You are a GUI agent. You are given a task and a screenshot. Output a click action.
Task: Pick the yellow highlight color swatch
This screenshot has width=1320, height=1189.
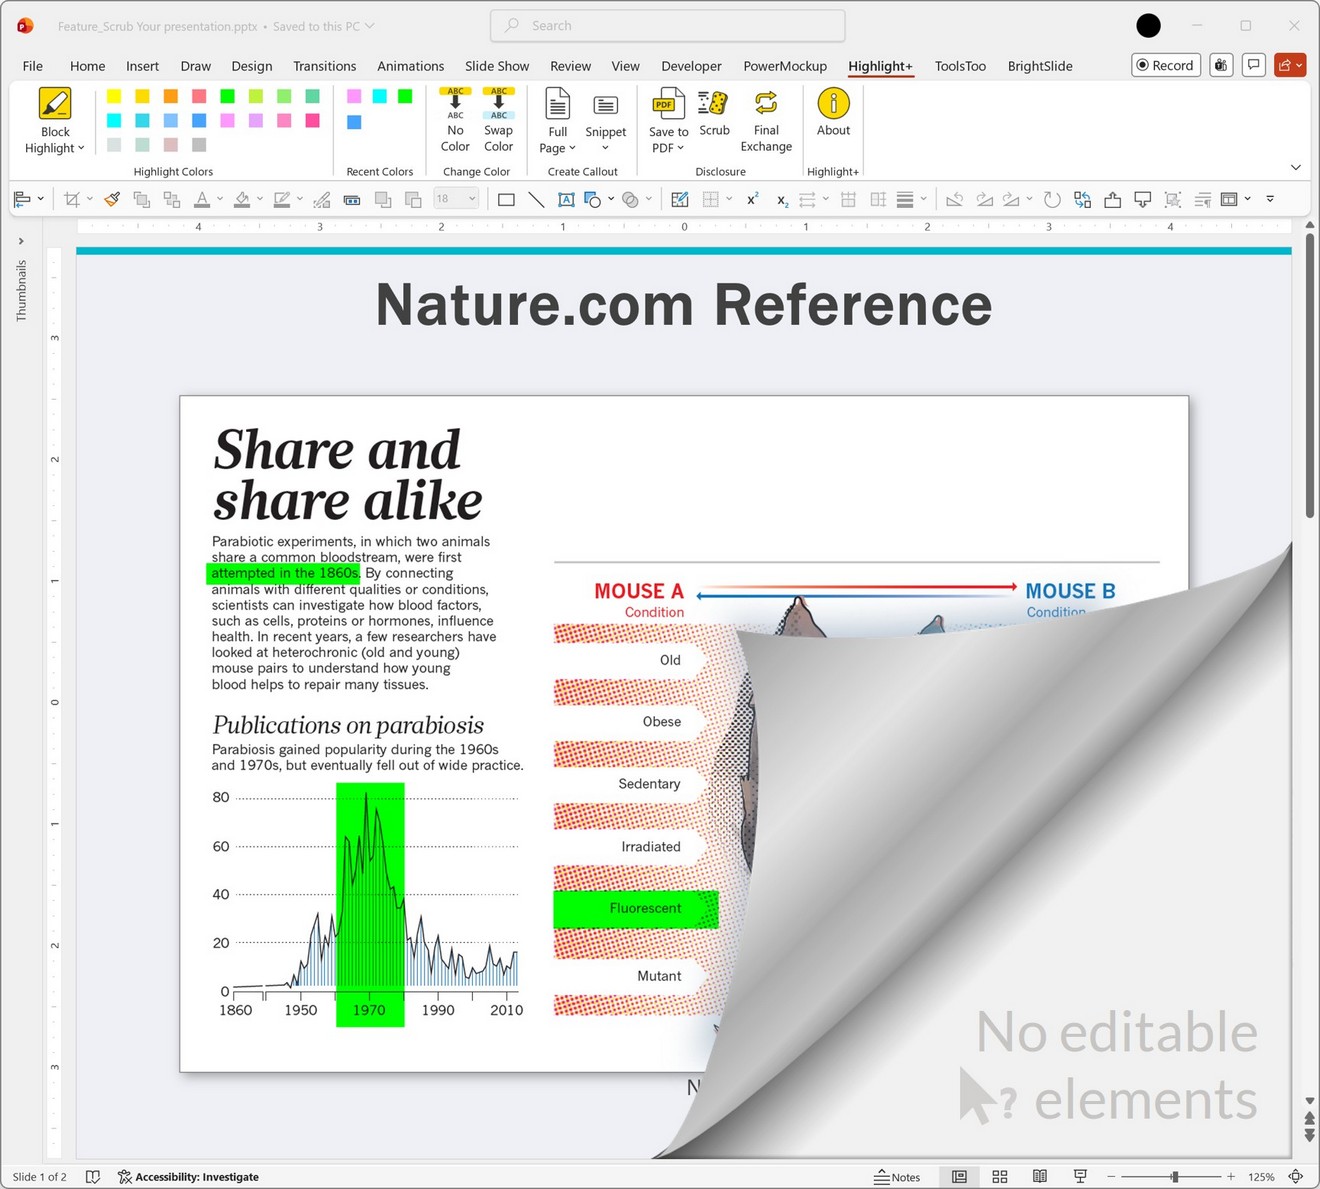114,96
